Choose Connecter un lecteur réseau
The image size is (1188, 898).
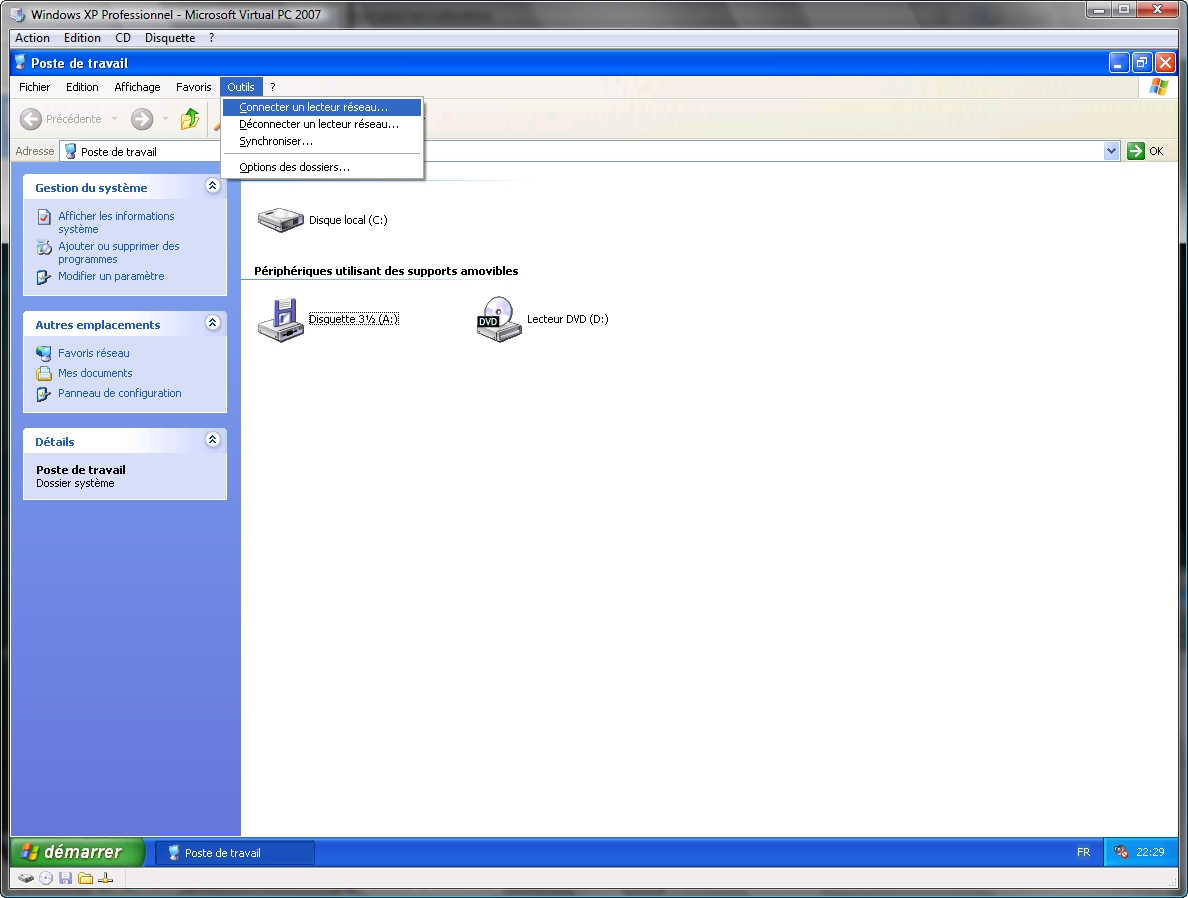point(322,108)
